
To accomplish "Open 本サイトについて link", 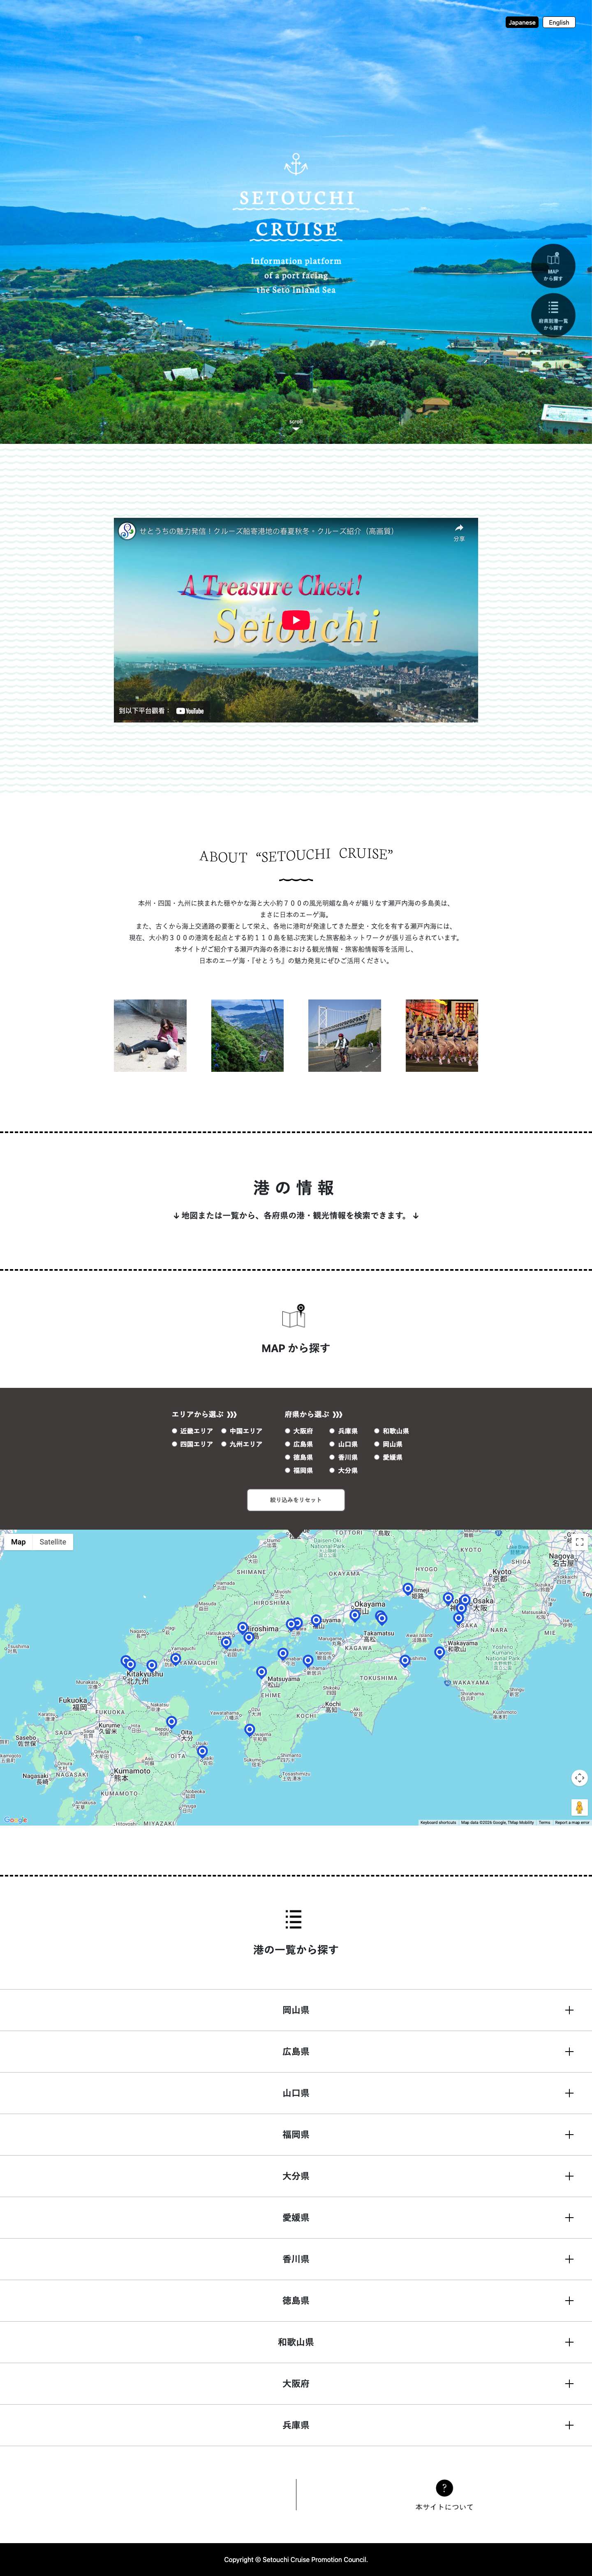I will pos(444,2507).
